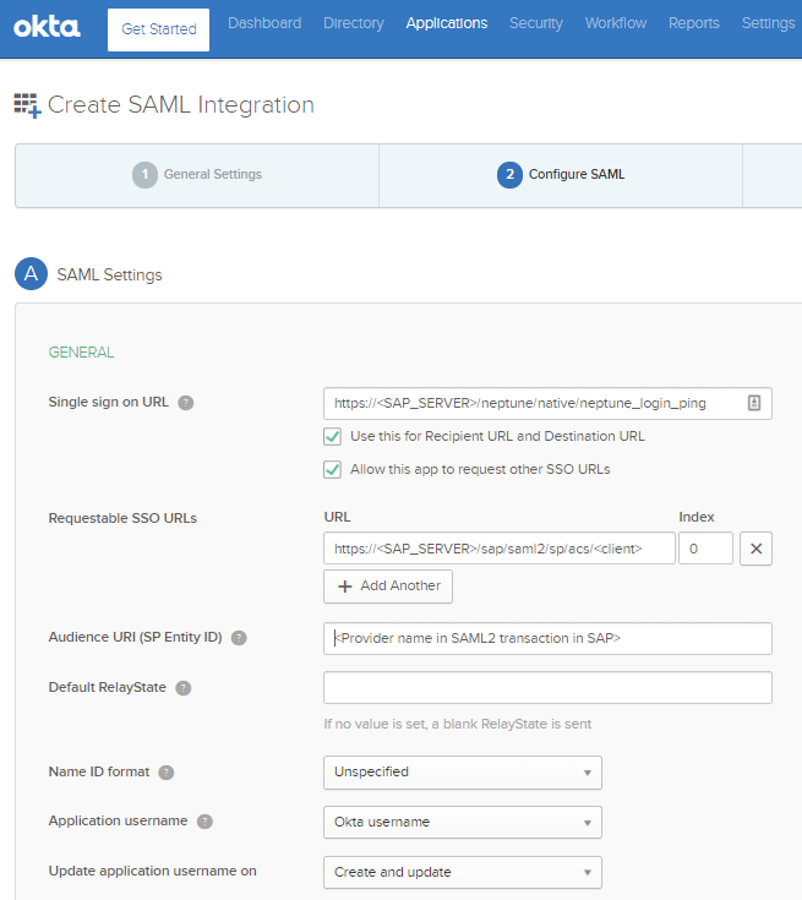Open the help tooltip for Application username
Screen dimensions: 802x900
[205, 820]
